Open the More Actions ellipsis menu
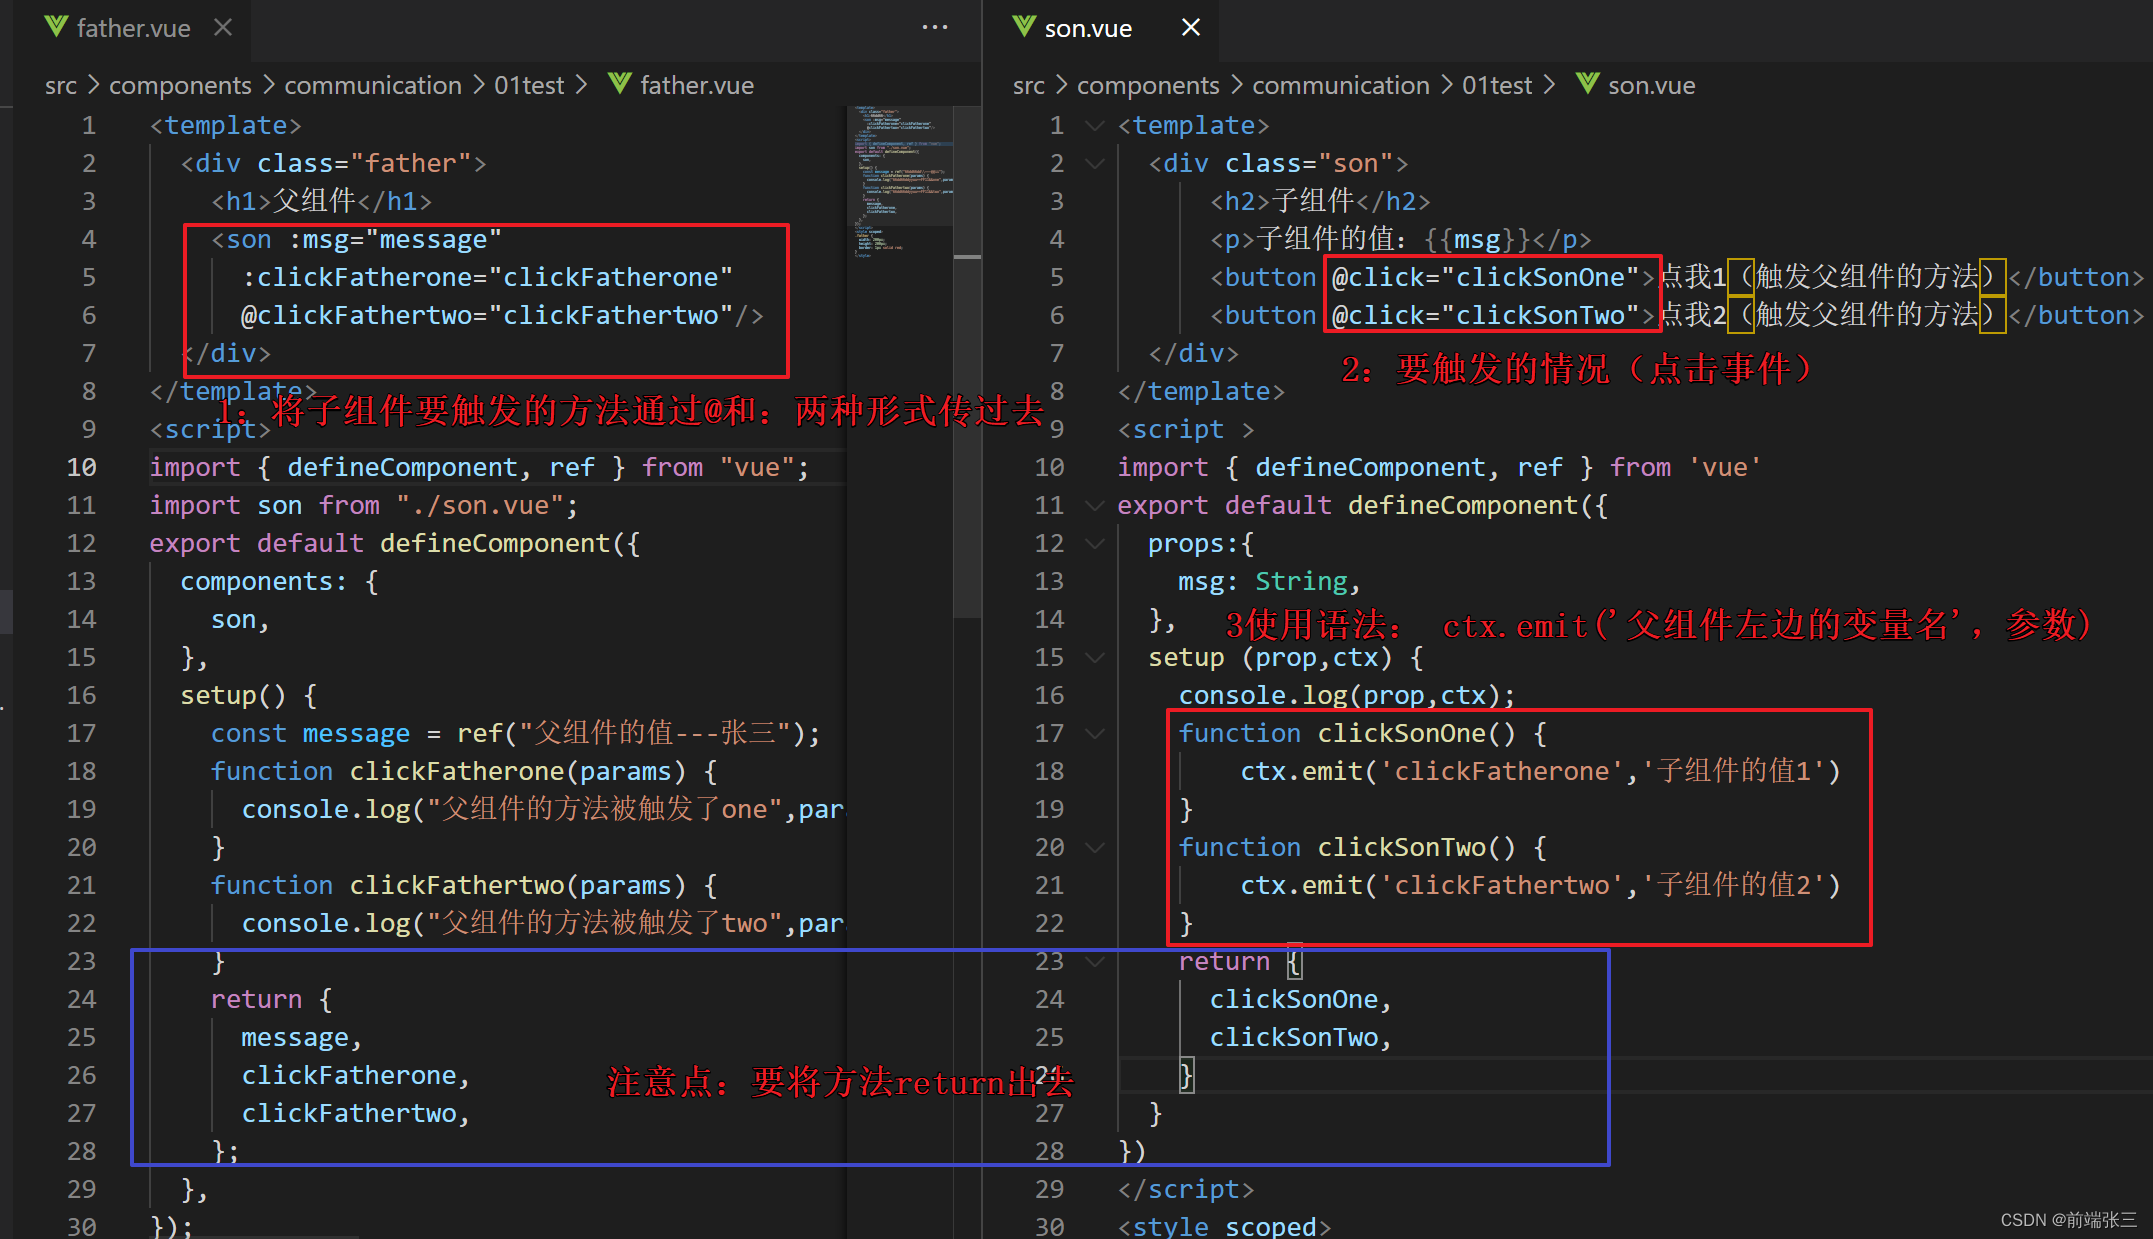 [x=935, y=28]
